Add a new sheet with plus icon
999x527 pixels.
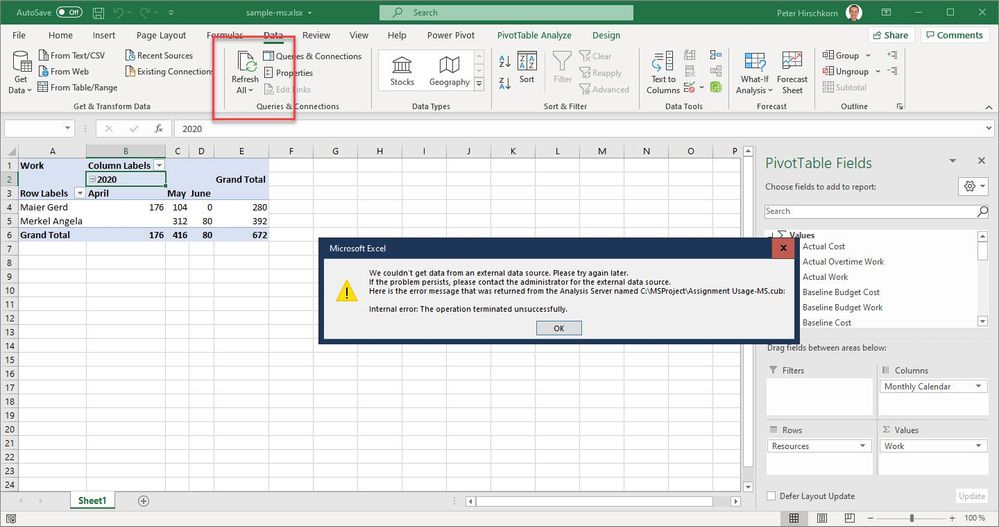pos(143,501)
